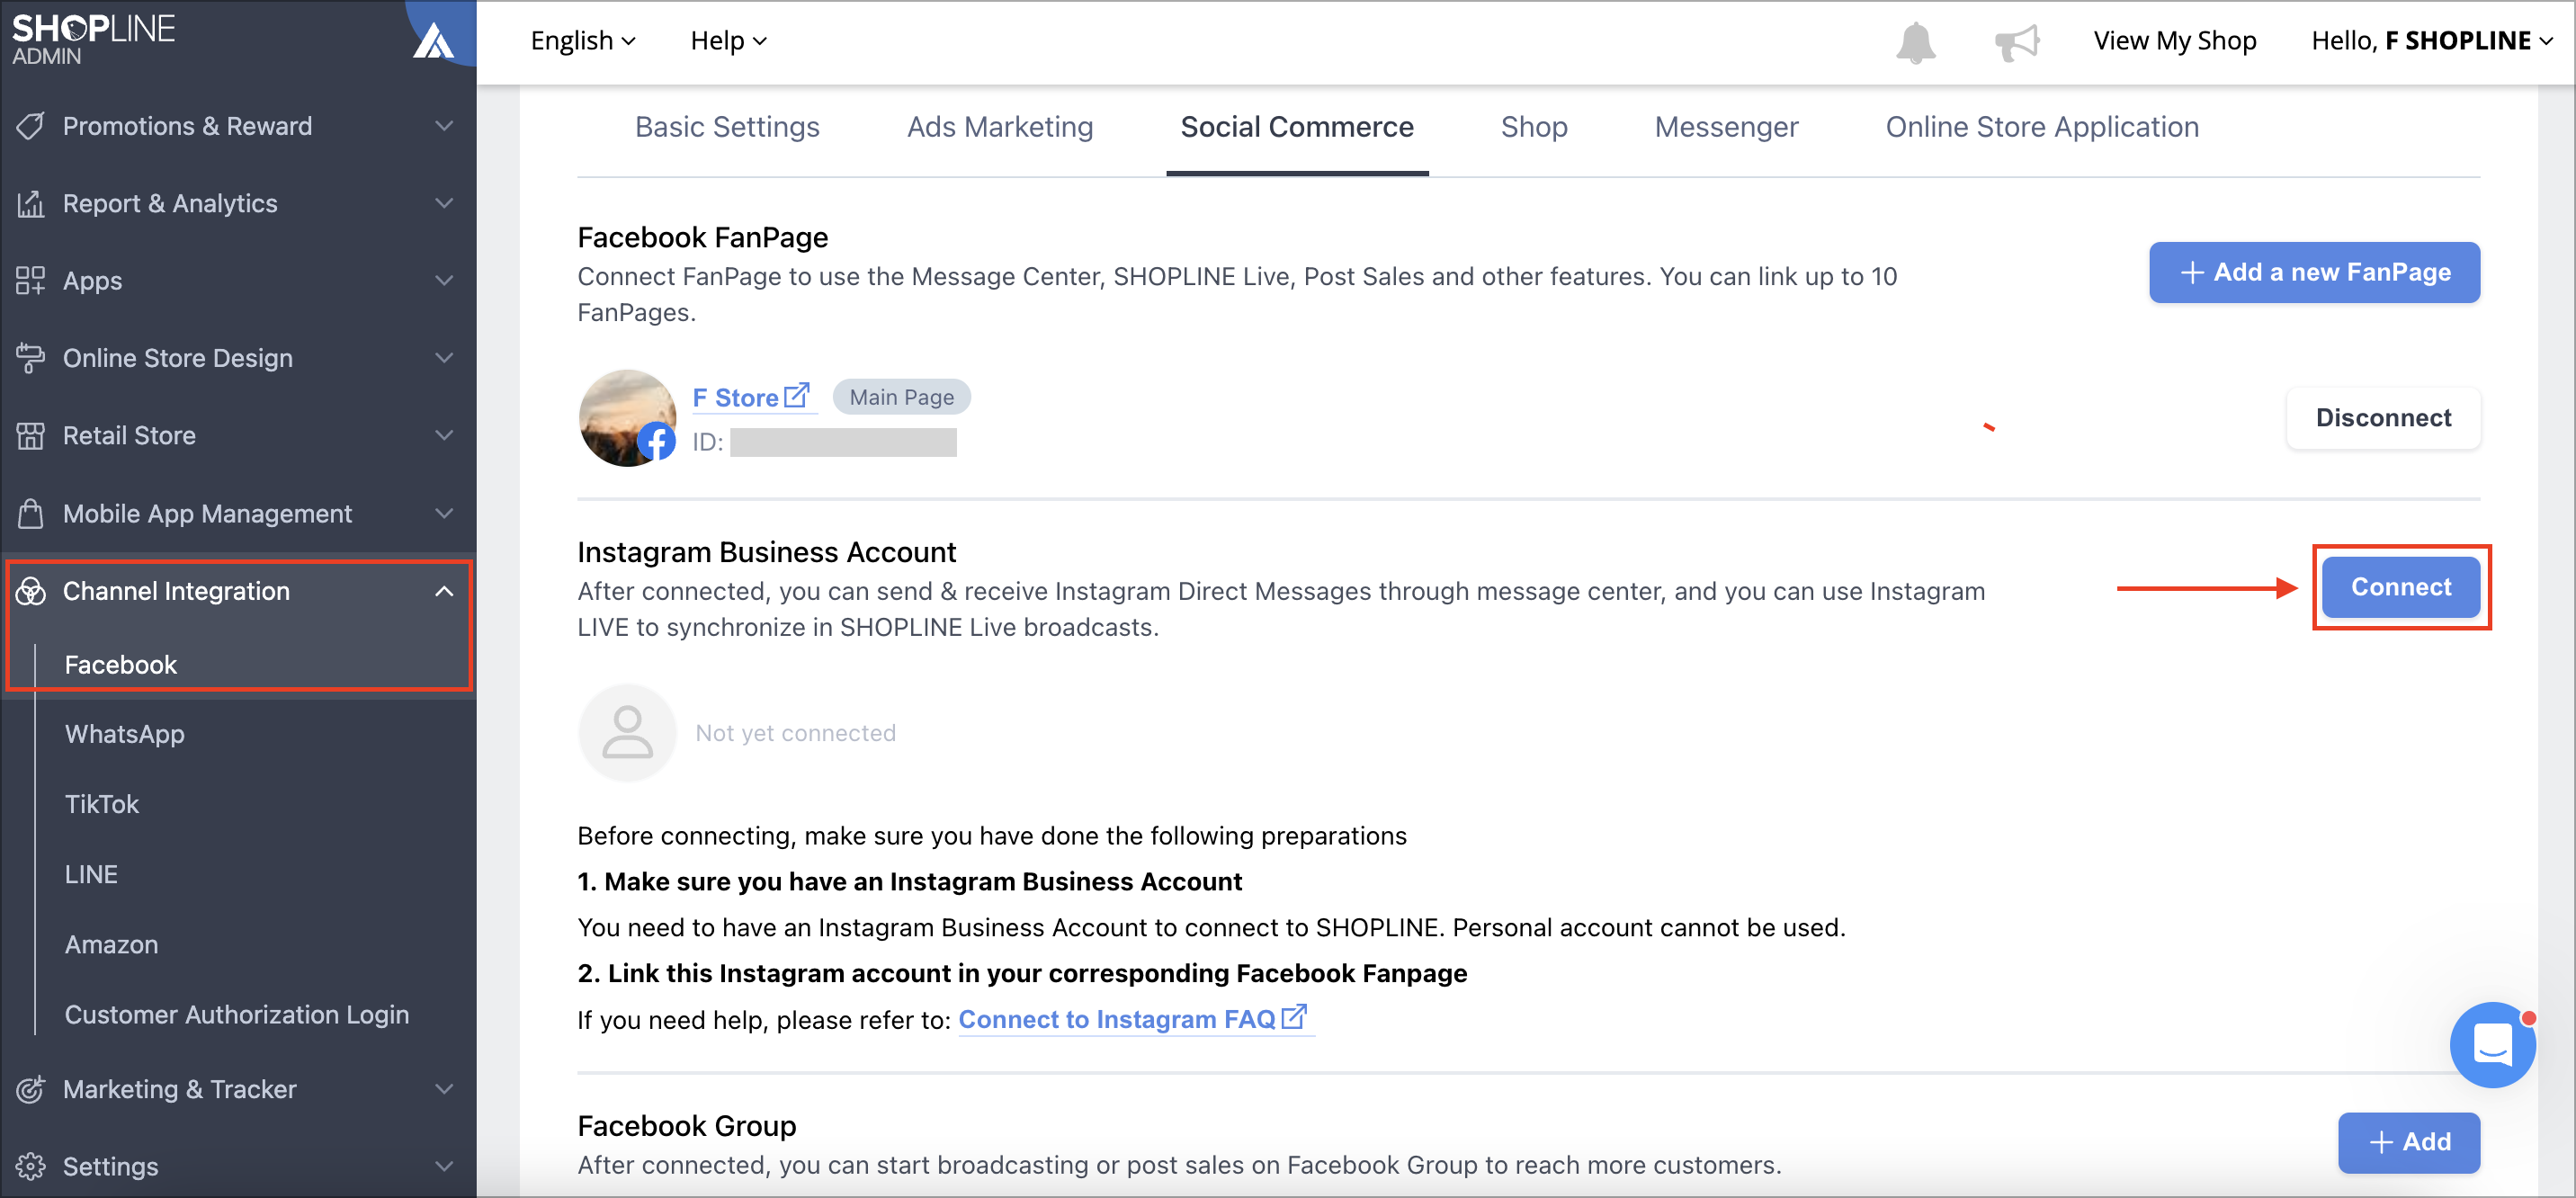This screenshot has width=2576, height=1198.
Task: Expand Mobile App Management chevron
Action: [x=444, y=513]
